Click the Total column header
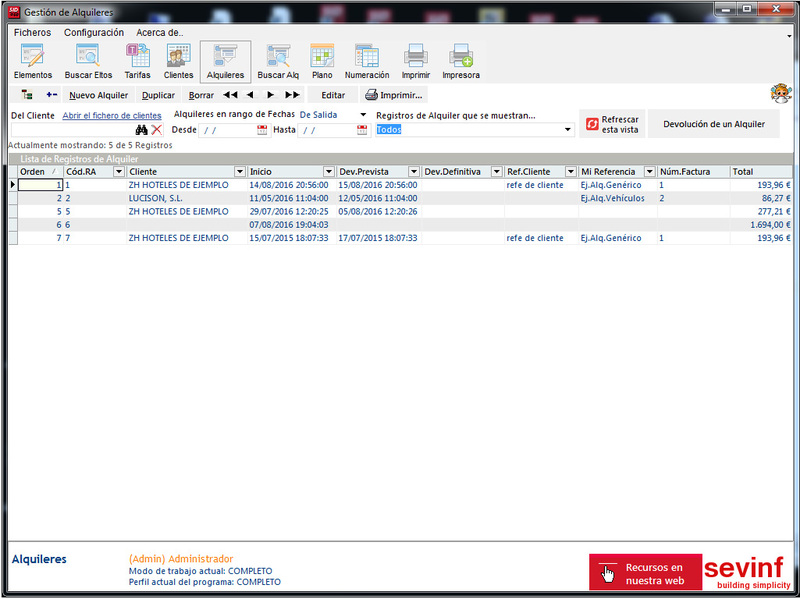Viewport: 800px width, 599px height. pyautogui.click(x=761, y=172)
